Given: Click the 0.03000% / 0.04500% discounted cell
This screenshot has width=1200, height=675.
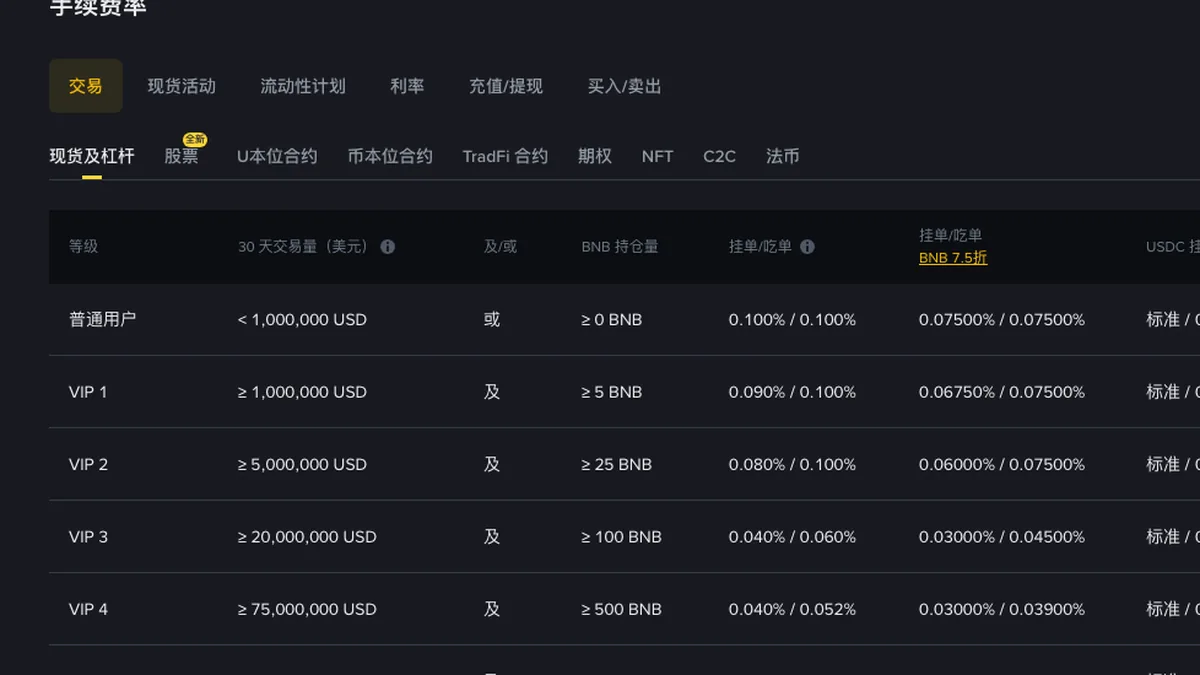Looking at the screenshot, I should point(1002,537).
